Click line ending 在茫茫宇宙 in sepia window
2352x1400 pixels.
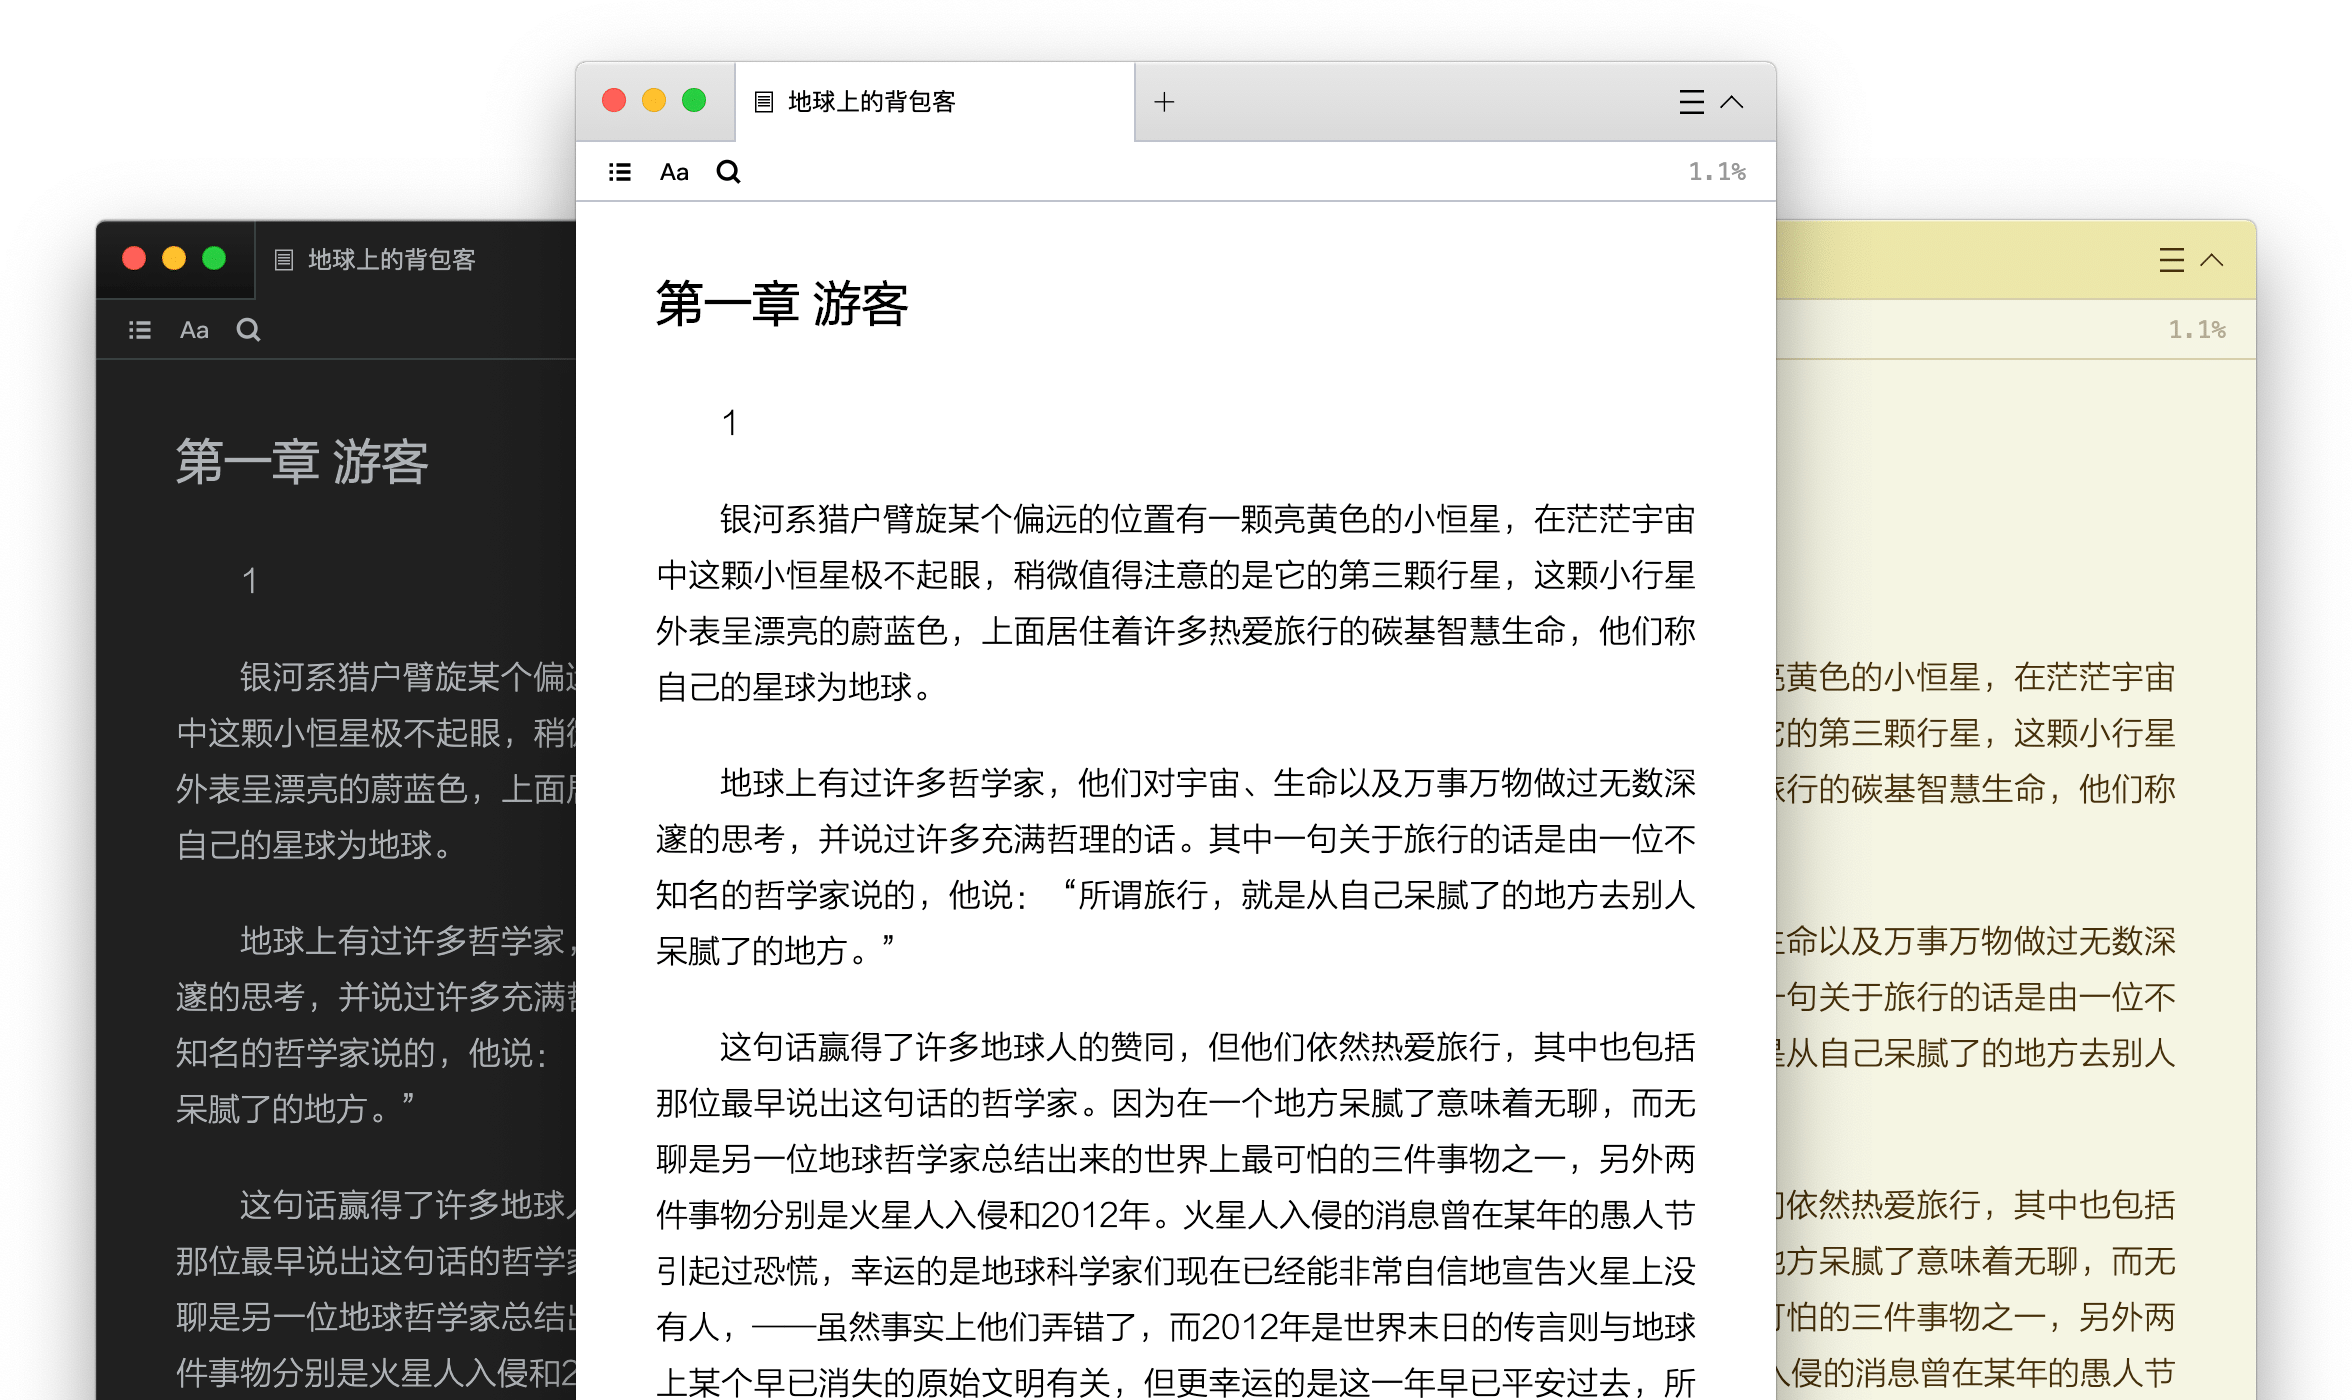click(1976, 678)
